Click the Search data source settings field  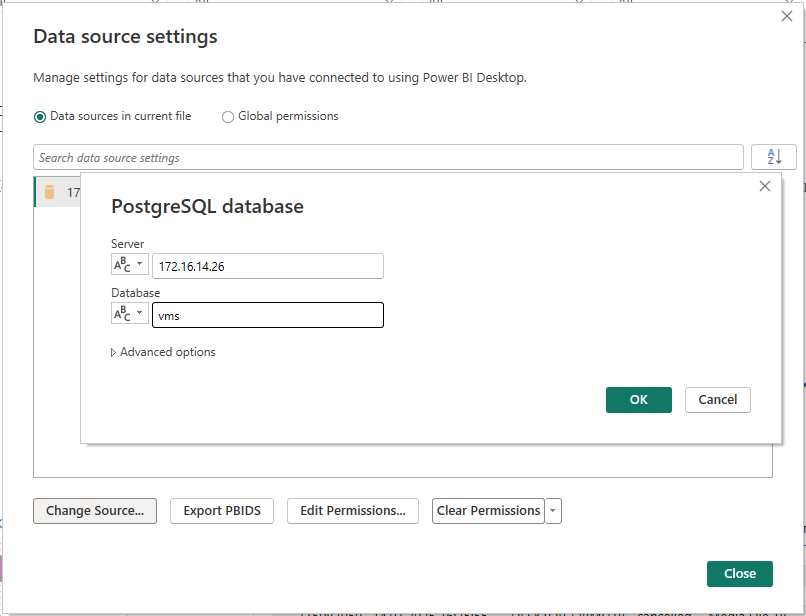coord(388,157)
